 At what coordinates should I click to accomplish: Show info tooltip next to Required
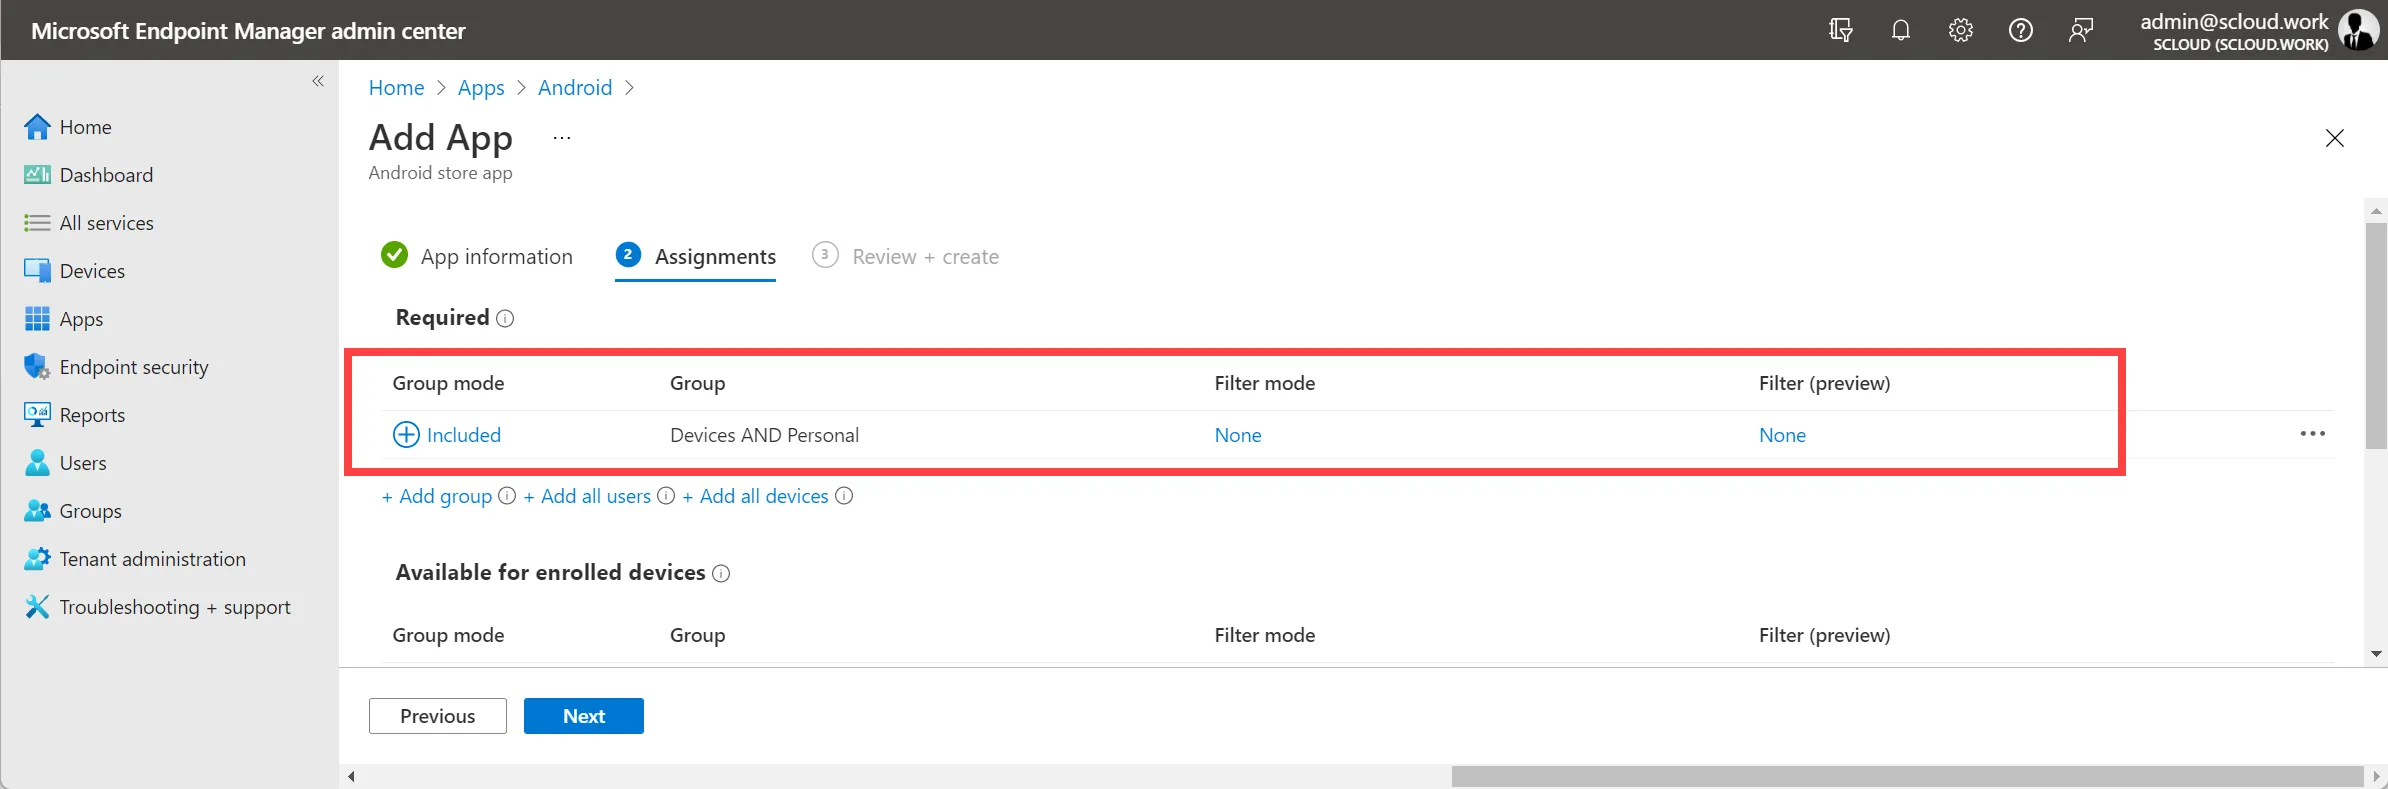(505, 319)
